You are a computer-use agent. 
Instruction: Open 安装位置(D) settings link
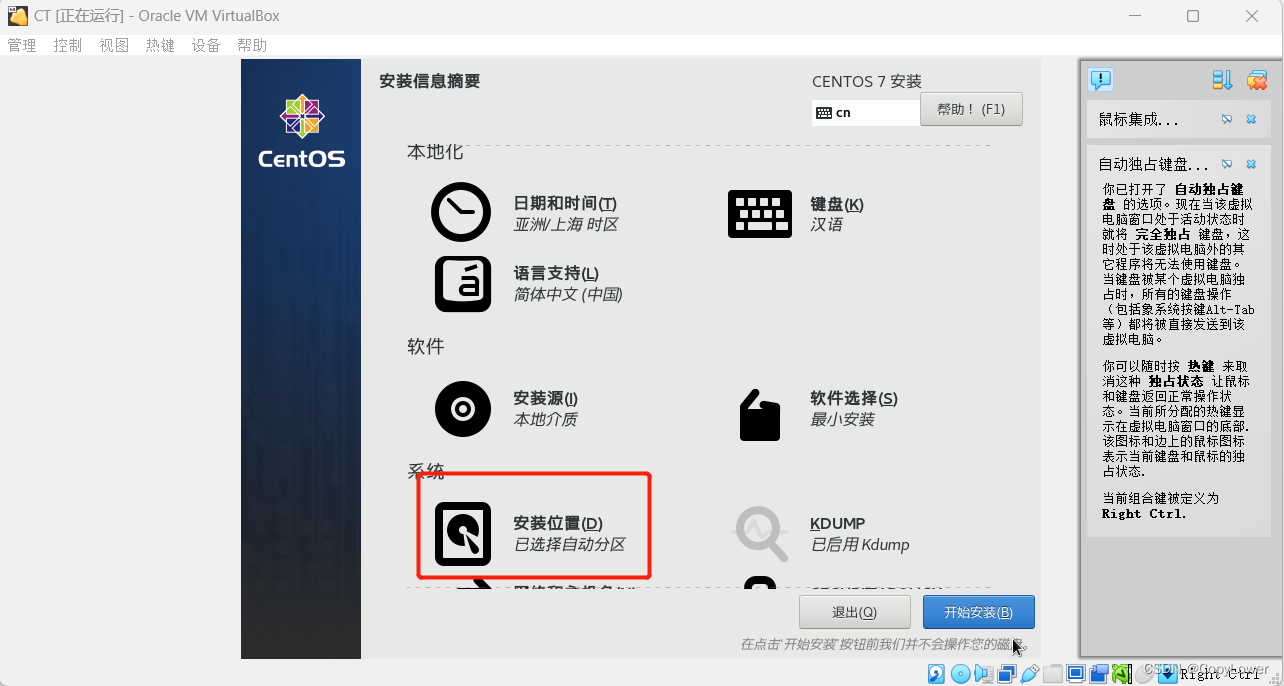(x=558, y=523)
